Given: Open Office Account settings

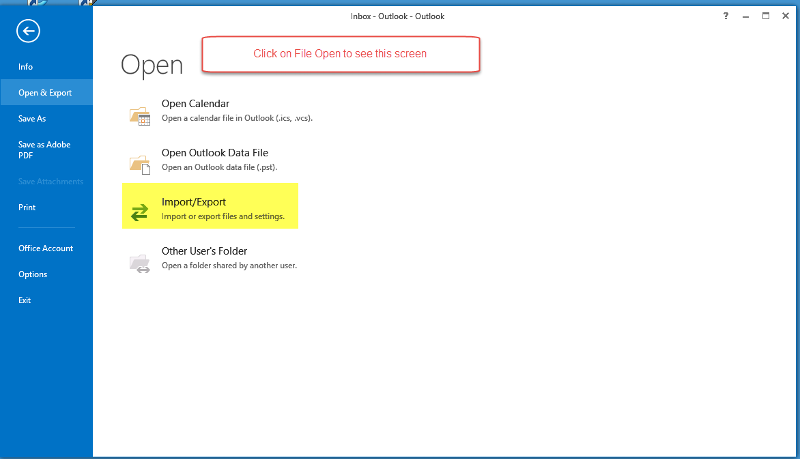Looking at the screenshot, I should click(46, 248).
